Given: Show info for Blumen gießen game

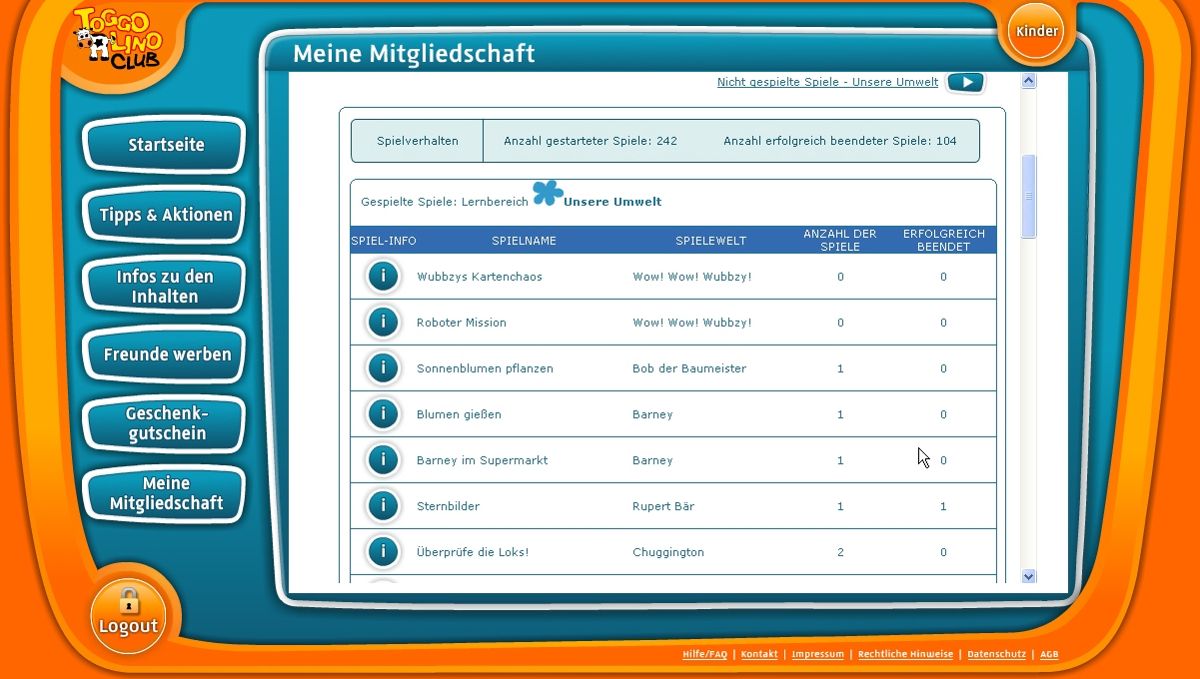Looking at the screenshot, I should click(x=383, y=414).
